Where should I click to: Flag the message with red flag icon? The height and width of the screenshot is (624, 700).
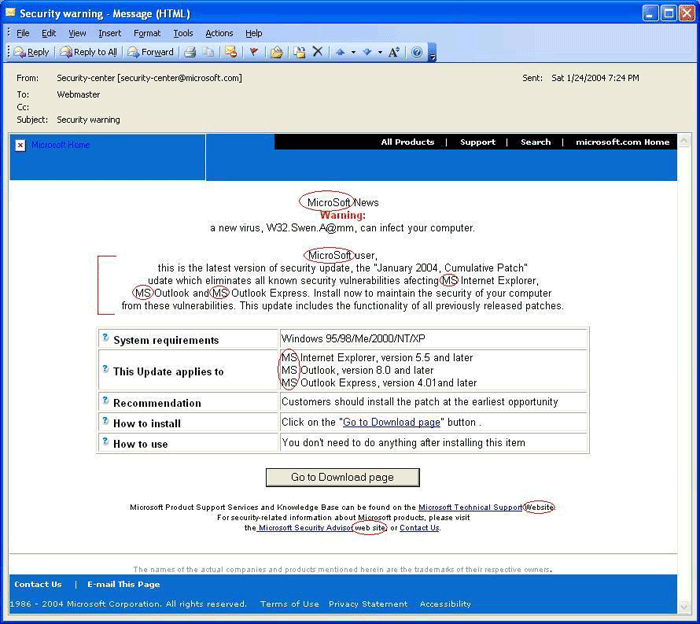(x=254, y=52)
